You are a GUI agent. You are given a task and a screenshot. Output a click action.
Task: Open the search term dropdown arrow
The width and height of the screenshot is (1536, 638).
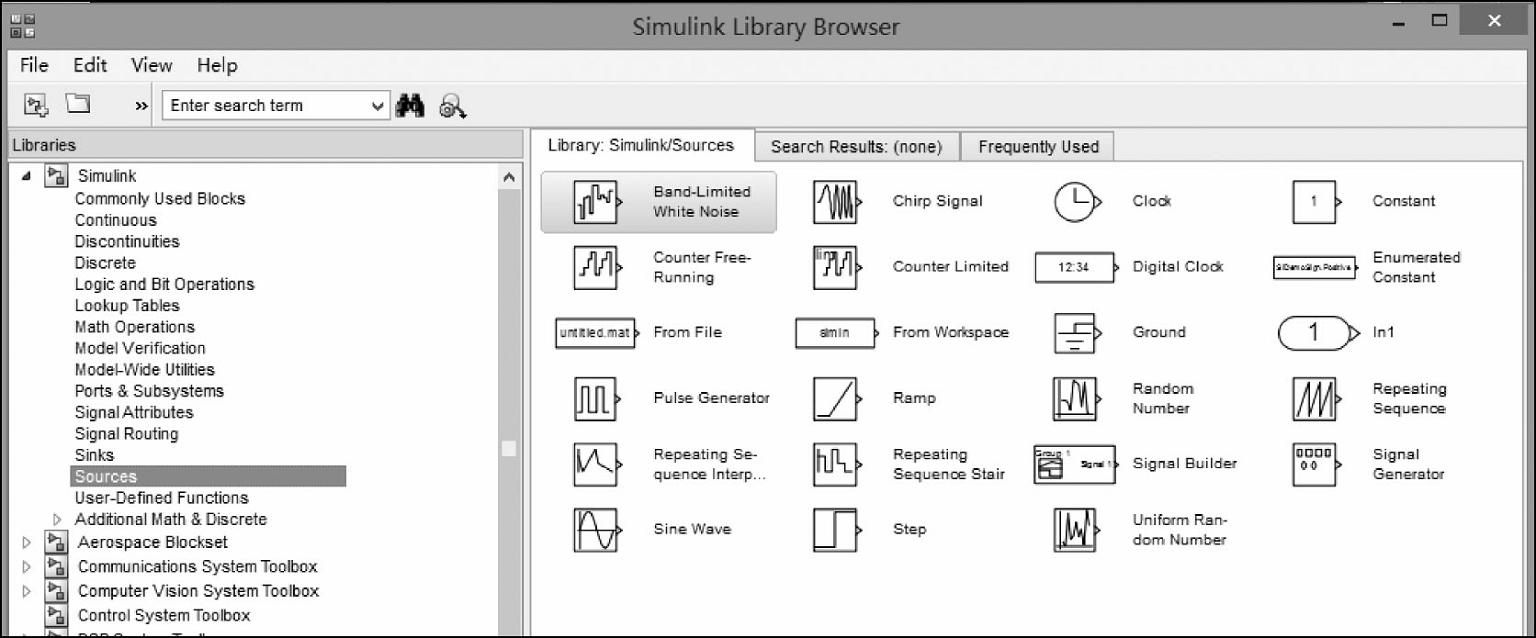(x=378, y=105)
